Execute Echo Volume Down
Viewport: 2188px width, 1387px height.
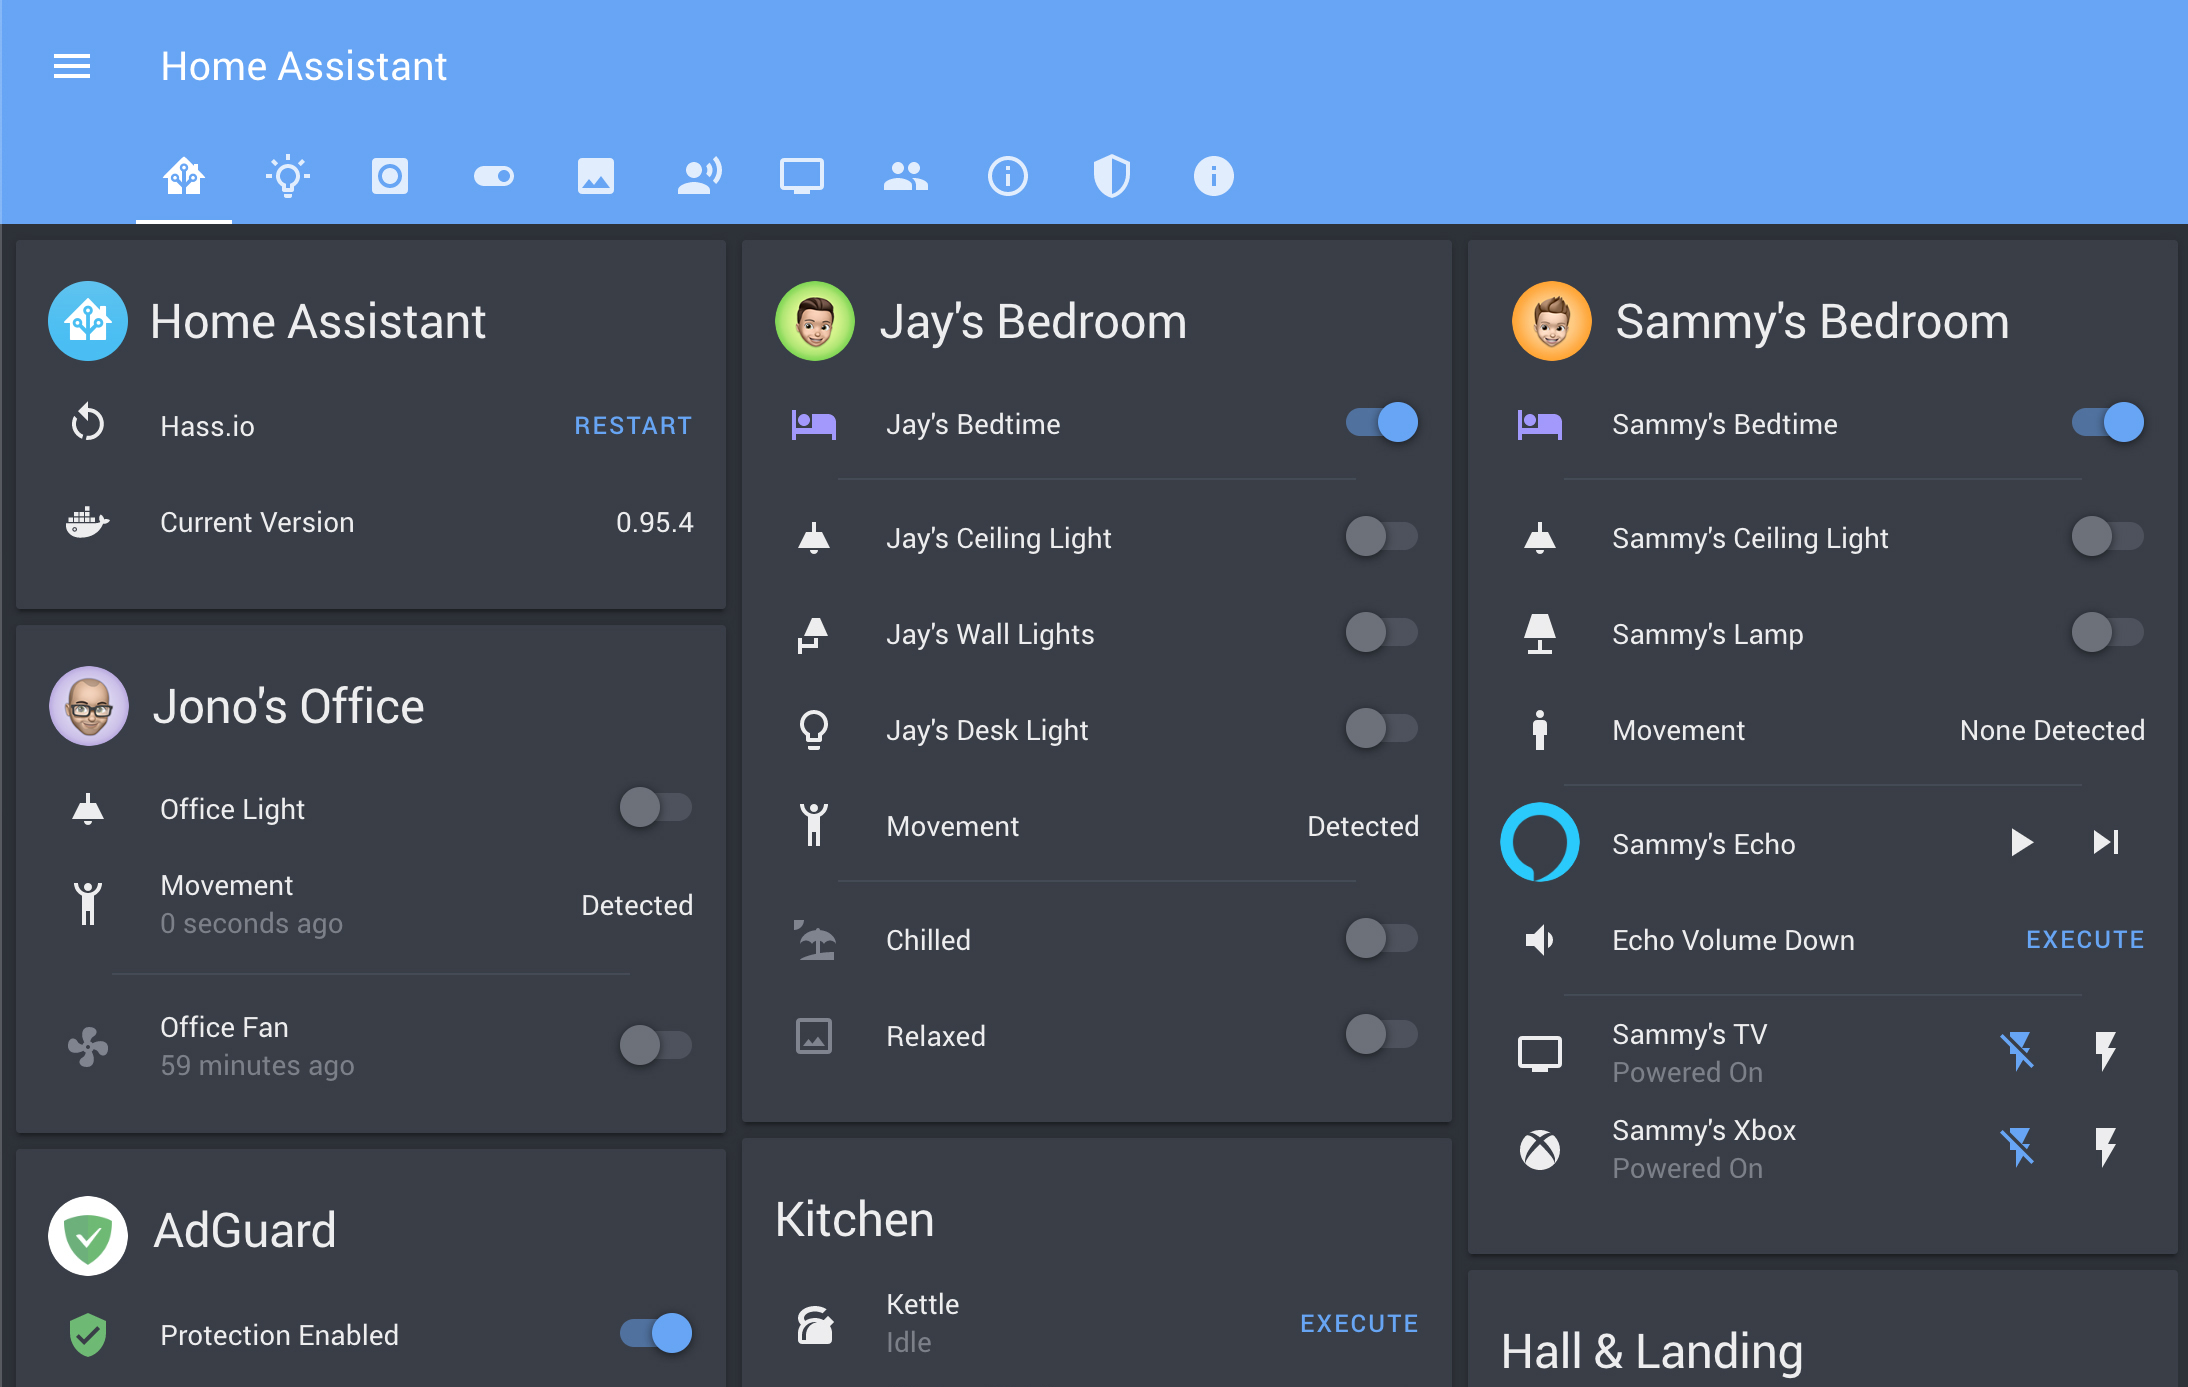pyautogui.click(x=2084, y=939)
